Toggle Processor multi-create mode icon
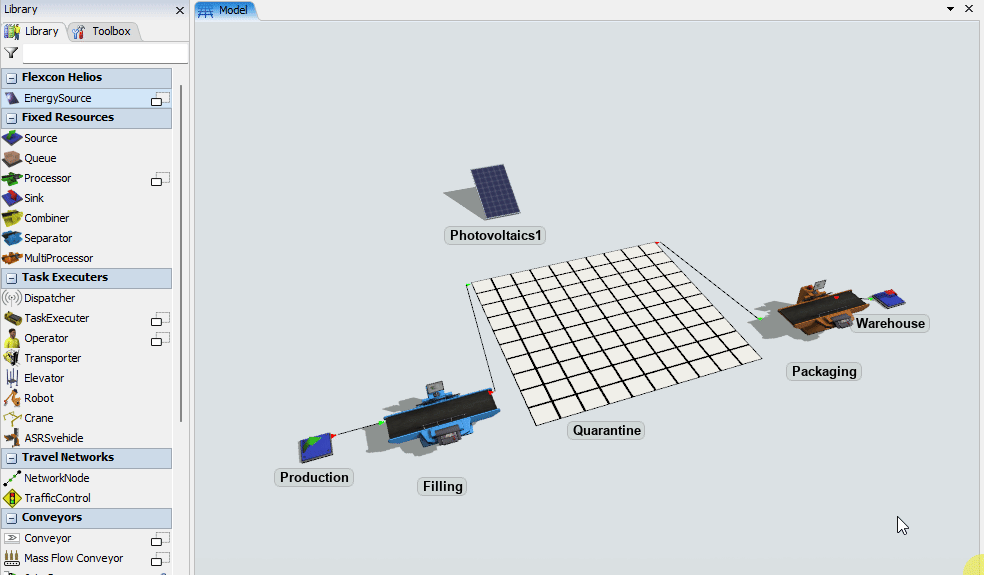 click(x=160, y=180)
